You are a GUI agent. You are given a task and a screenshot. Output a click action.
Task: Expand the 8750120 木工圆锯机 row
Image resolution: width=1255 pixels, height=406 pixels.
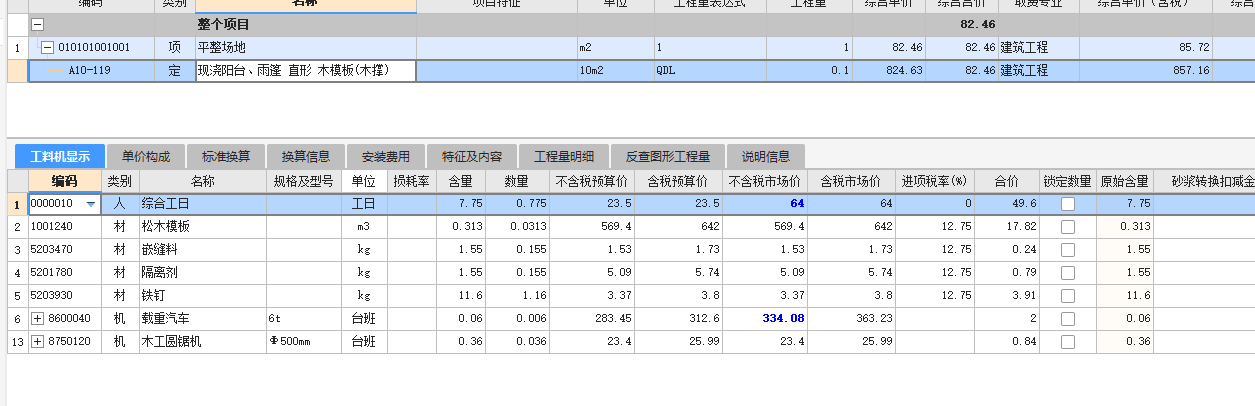pyautogui.click(x=38, y=341)
